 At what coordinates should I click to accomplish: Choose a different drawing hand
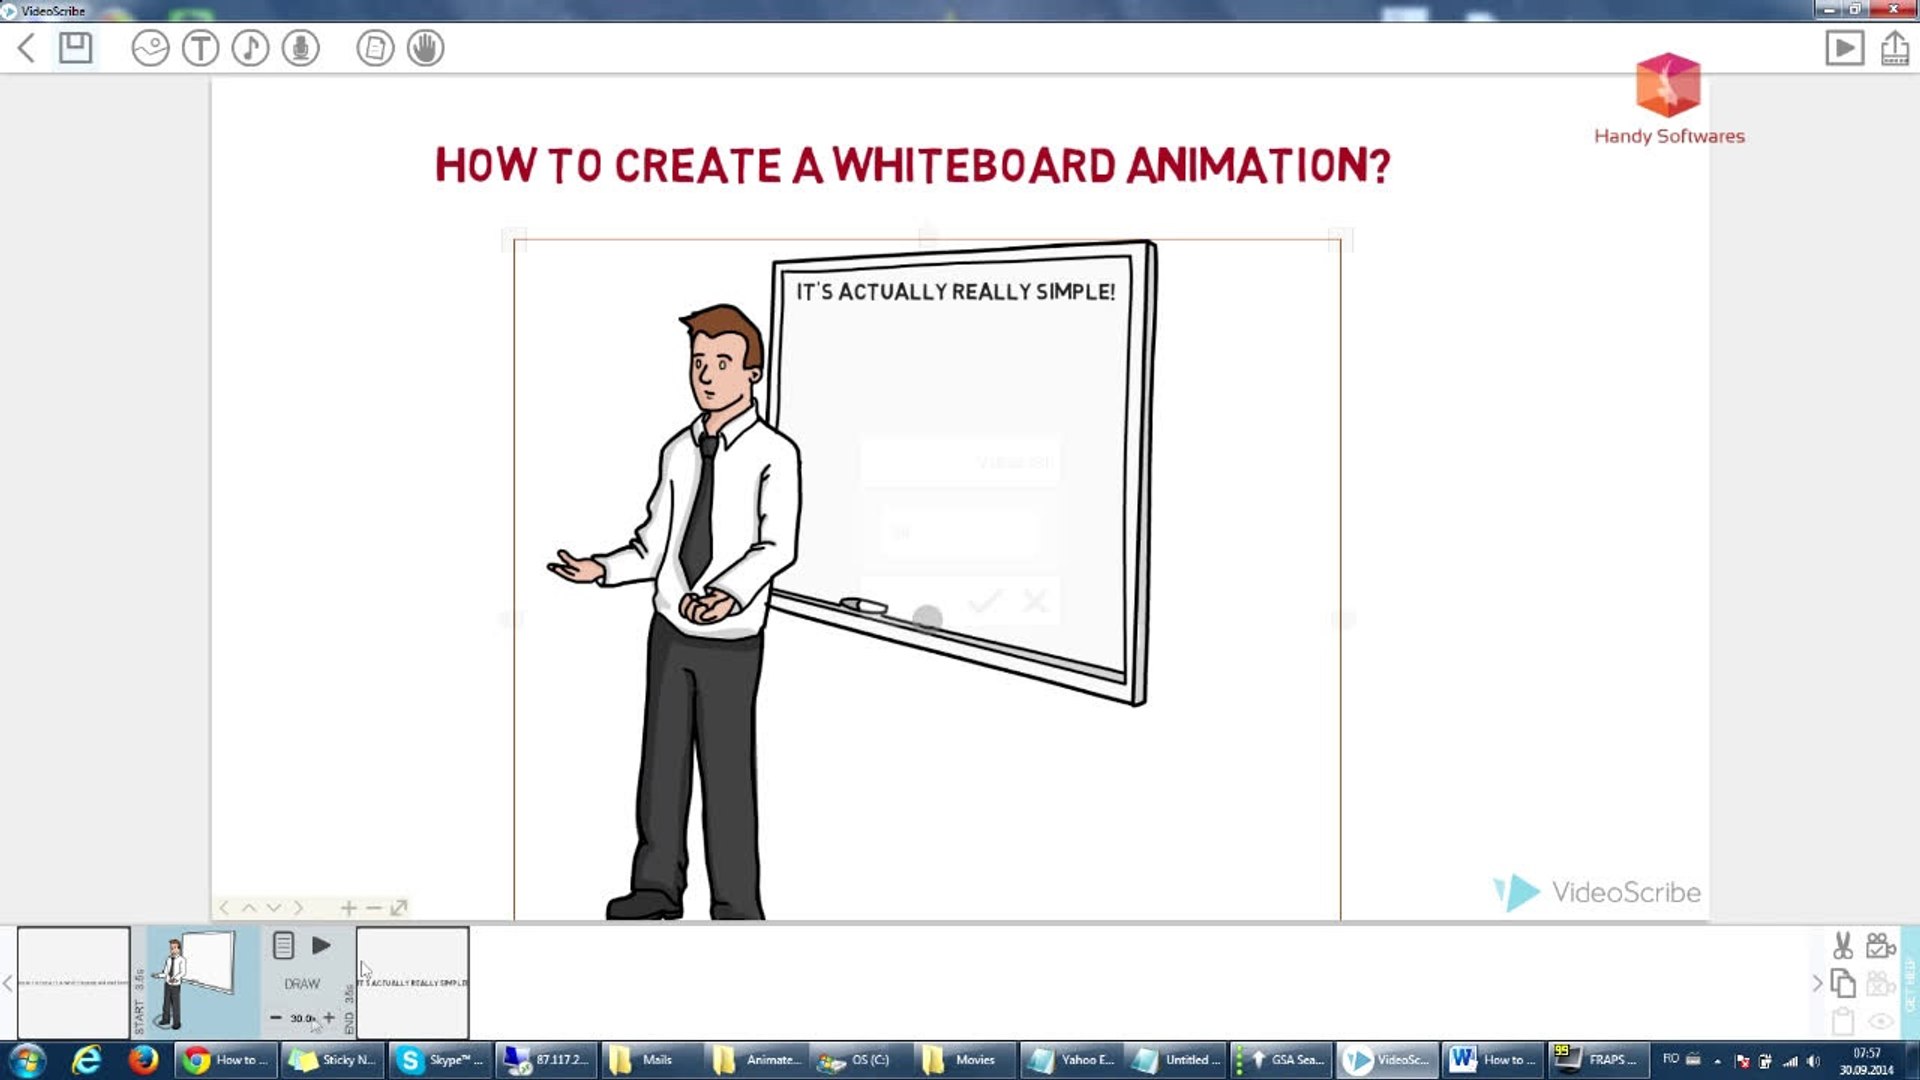pos(425,47)
